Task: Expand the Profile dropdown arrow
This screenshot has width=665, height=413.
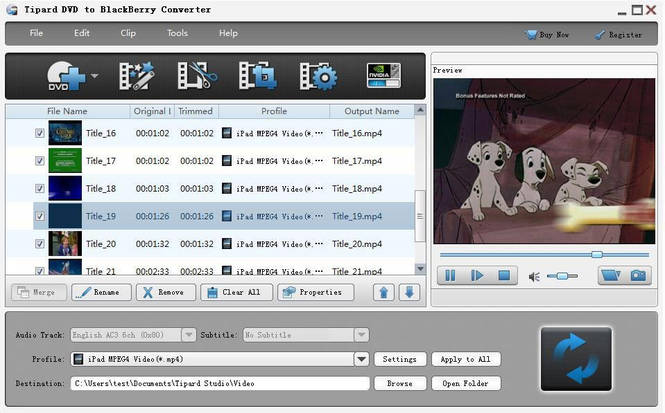Action: (361, 359)
